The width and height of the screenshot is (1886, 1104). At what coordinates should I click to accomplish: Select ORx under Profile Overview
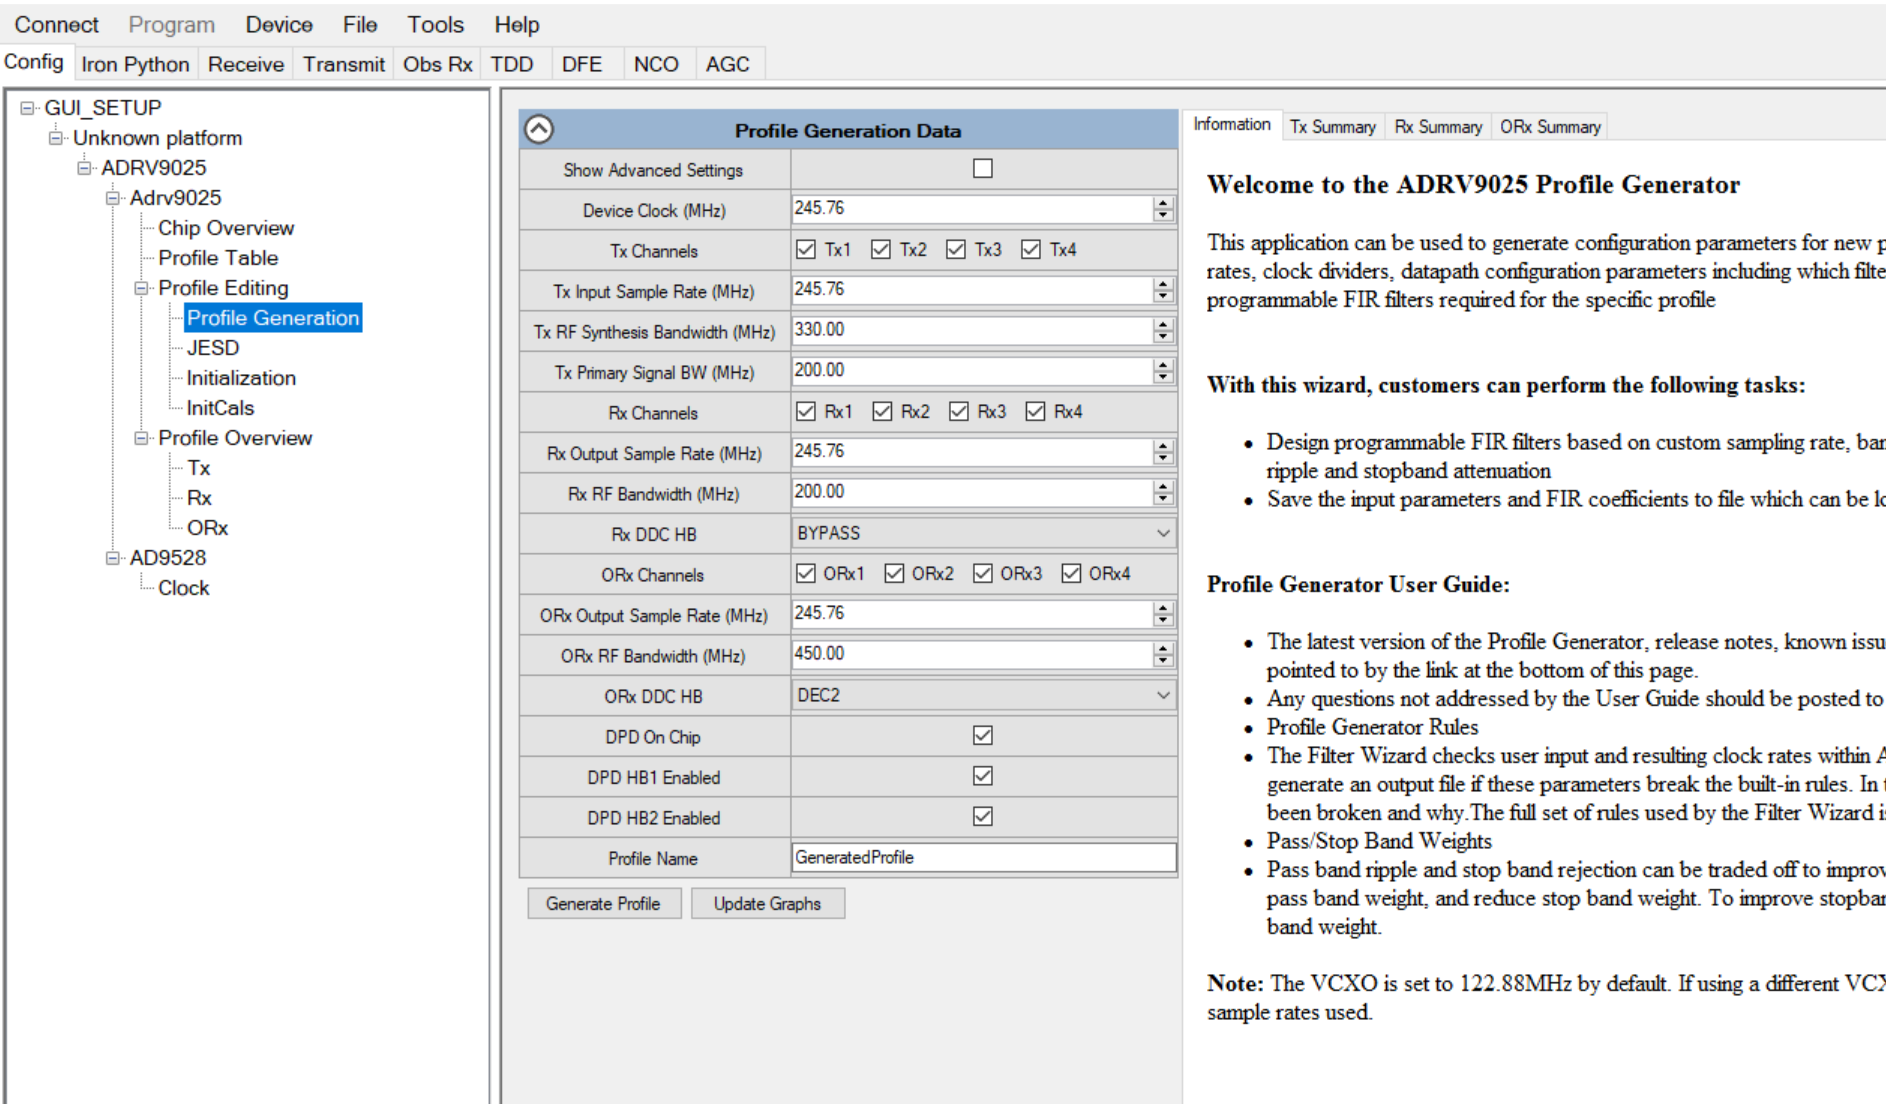pos(207,528)
